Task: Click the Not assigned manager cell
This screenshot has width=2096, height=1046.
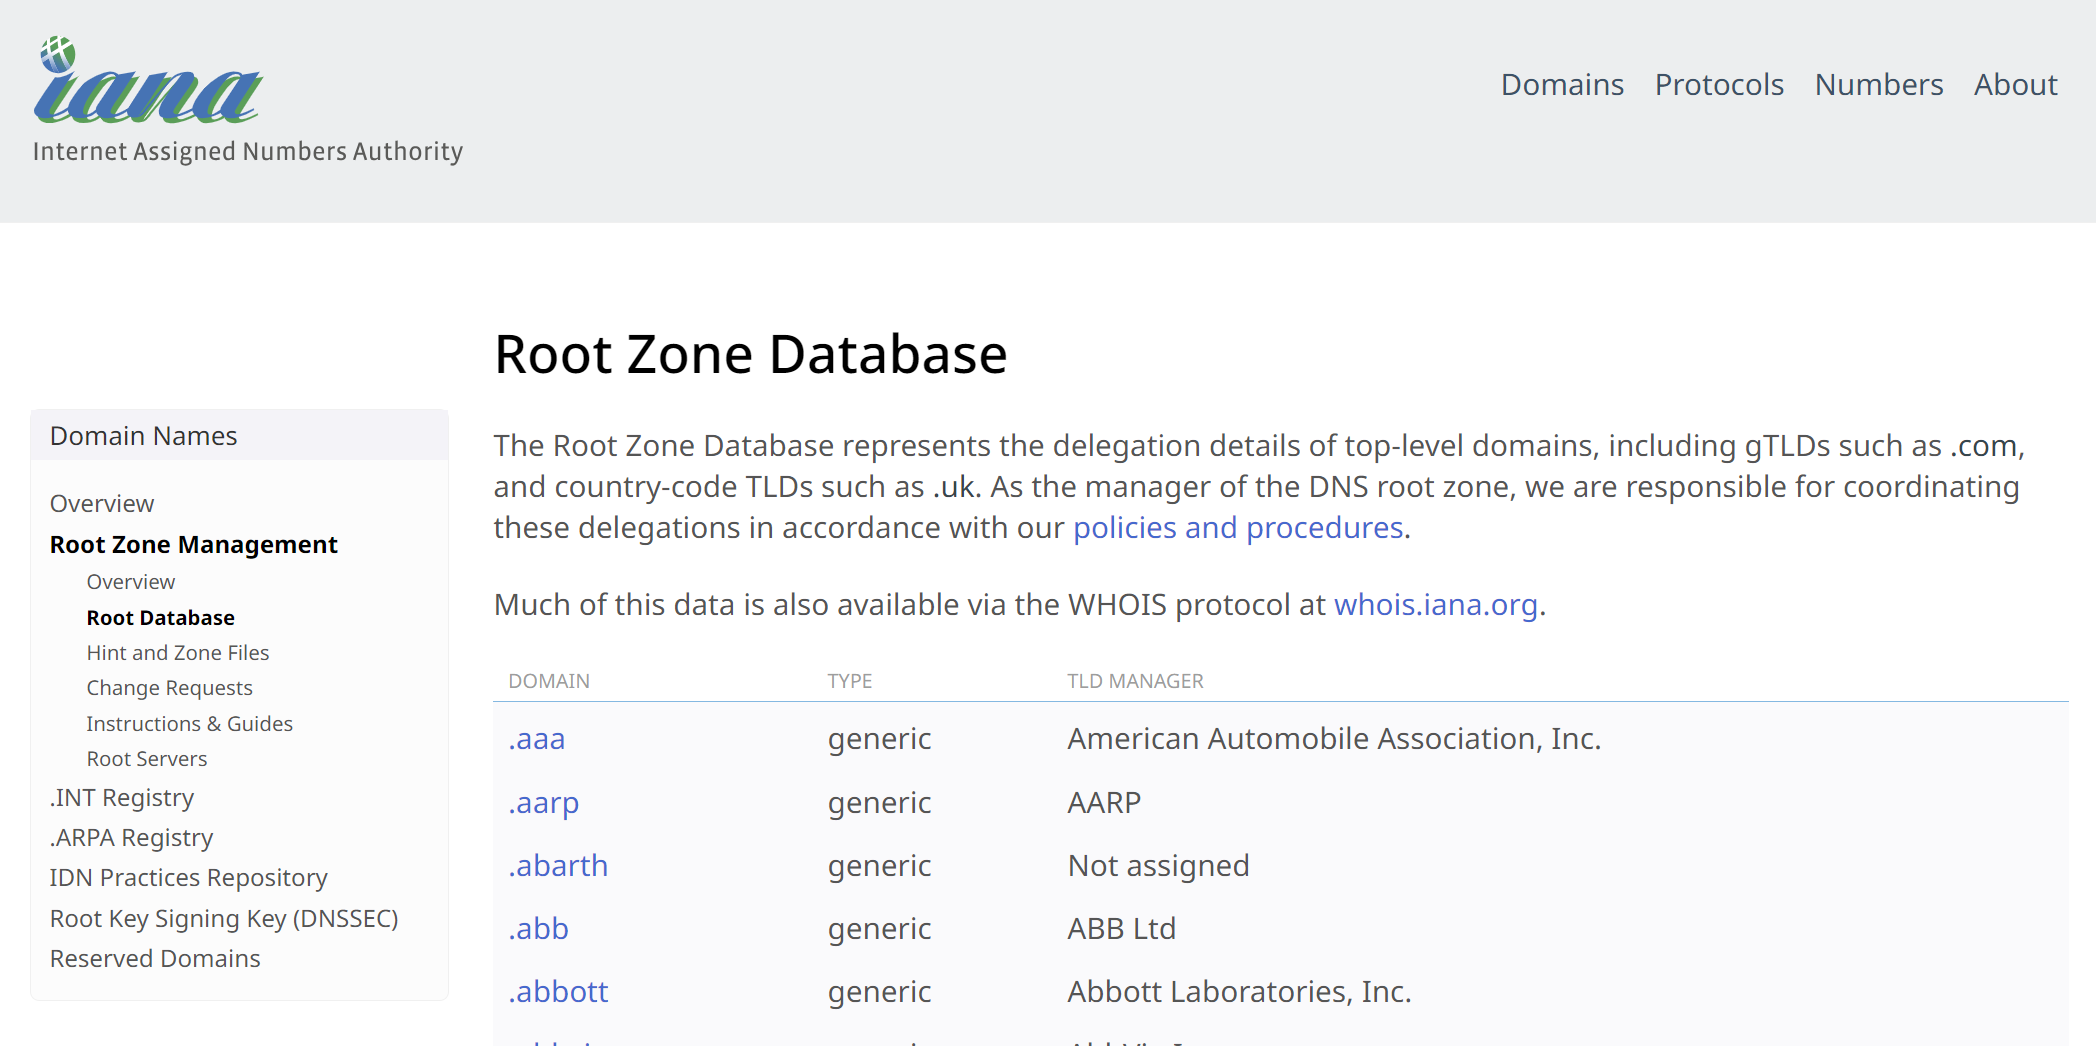Action: point(1158,866)
